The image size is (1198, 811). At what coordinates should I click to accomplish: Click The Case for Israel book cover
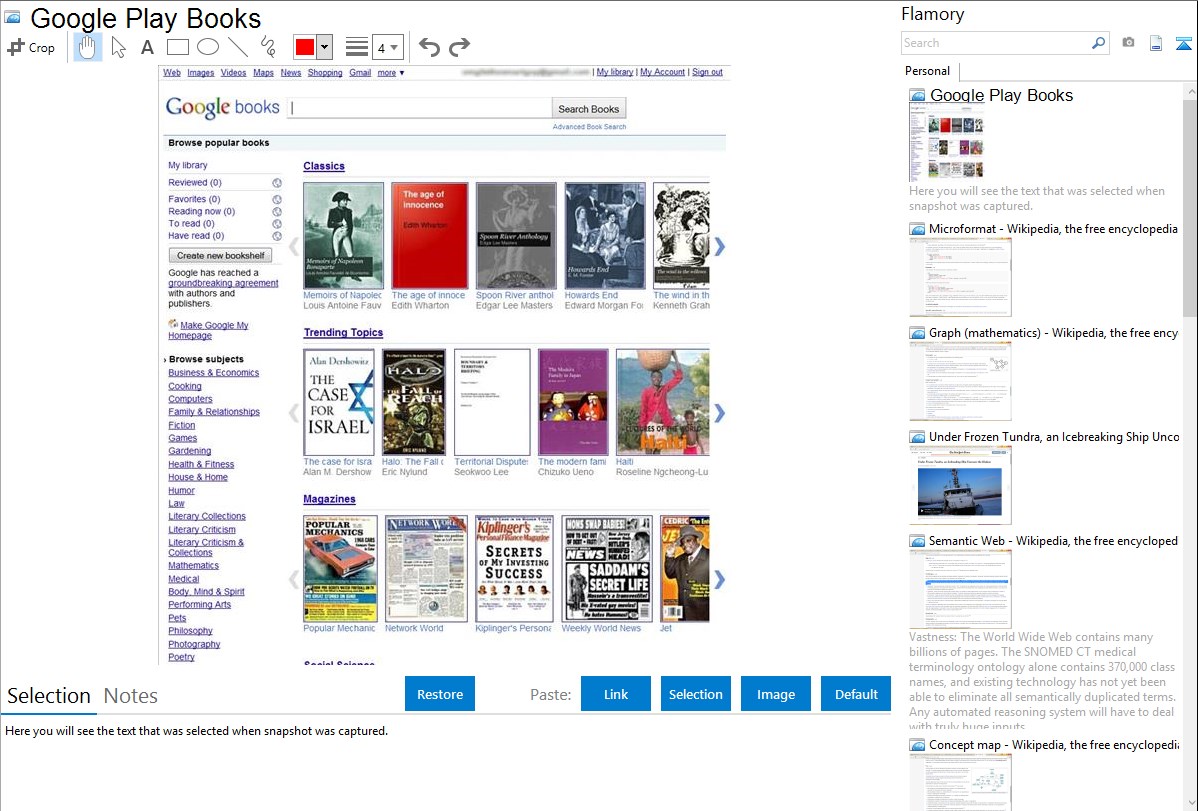[338, 403]
